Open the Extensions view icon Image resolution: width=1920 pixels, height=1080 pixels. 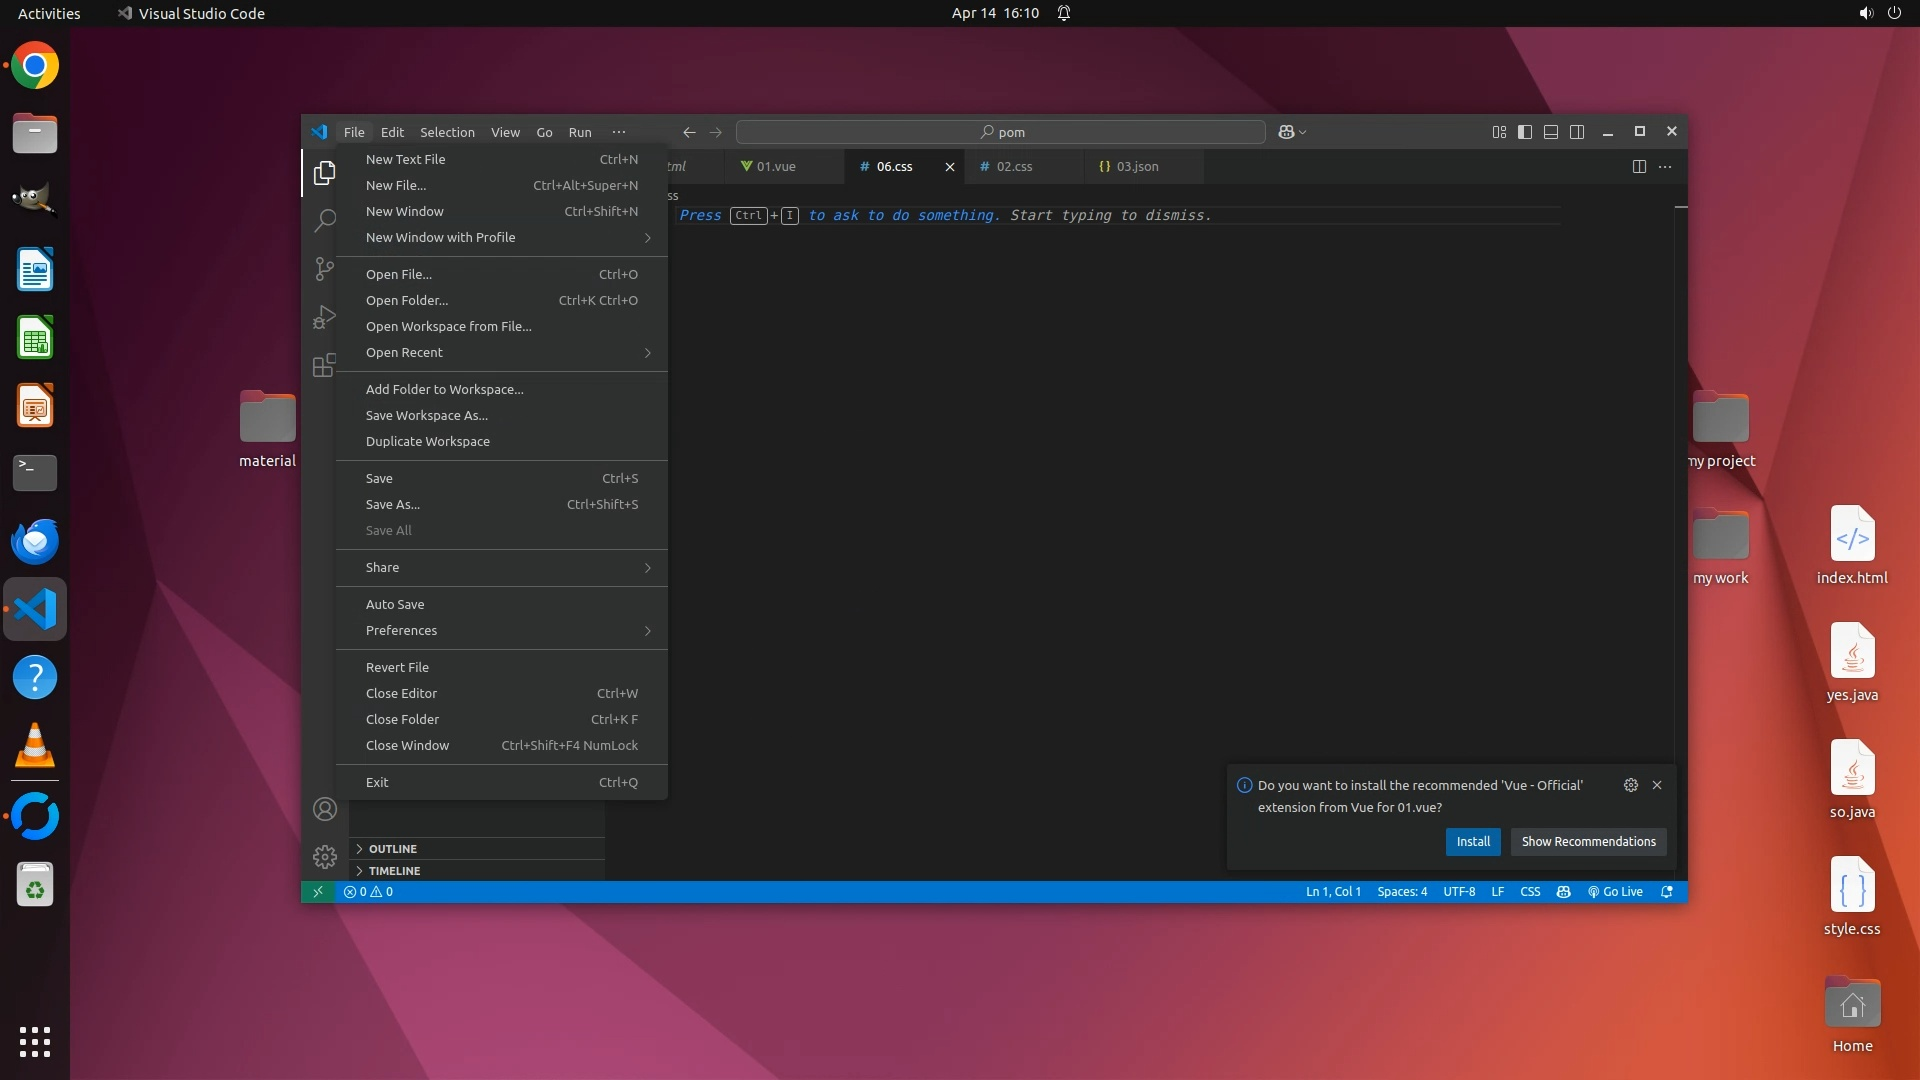(x=324, y=366)
